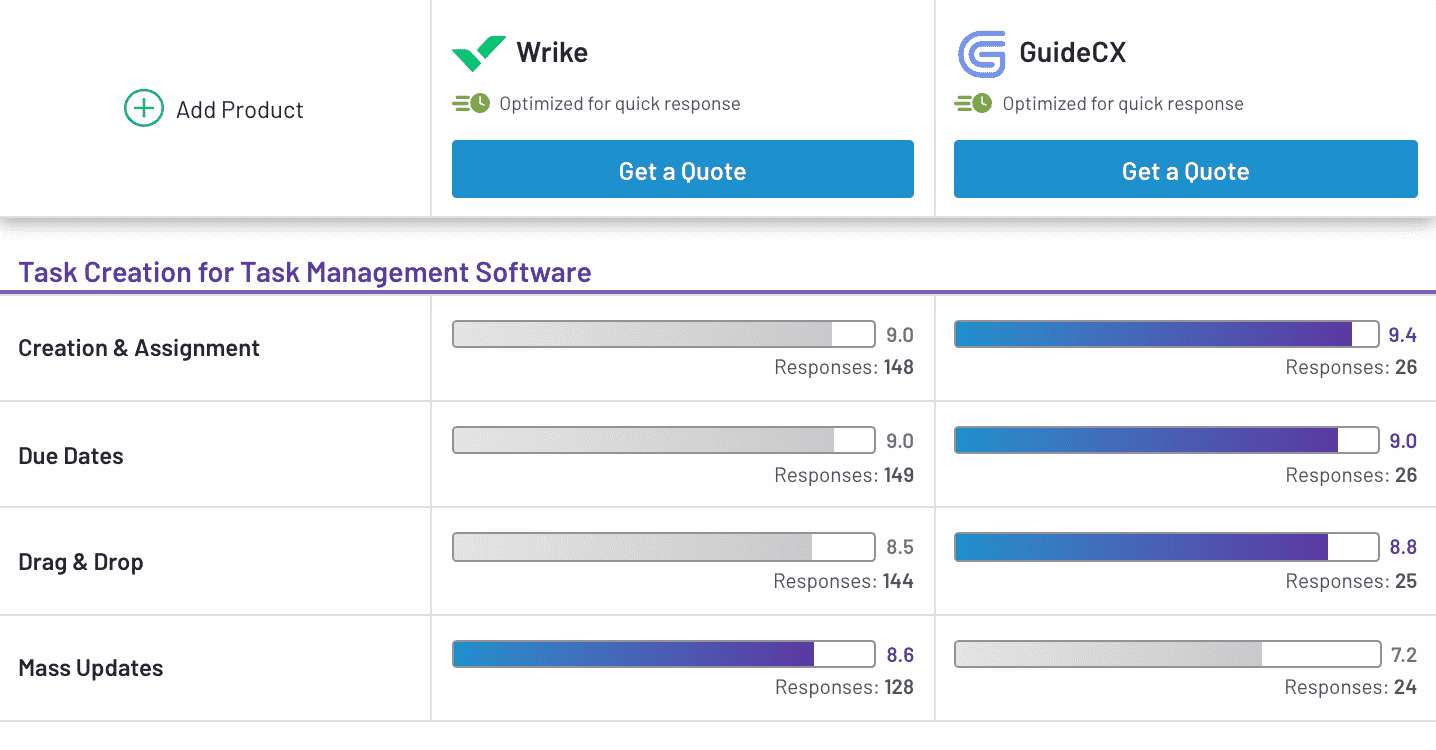Click the GuideCX logo icon
This screenshot has width=1436, height=750.
[981, 54]
